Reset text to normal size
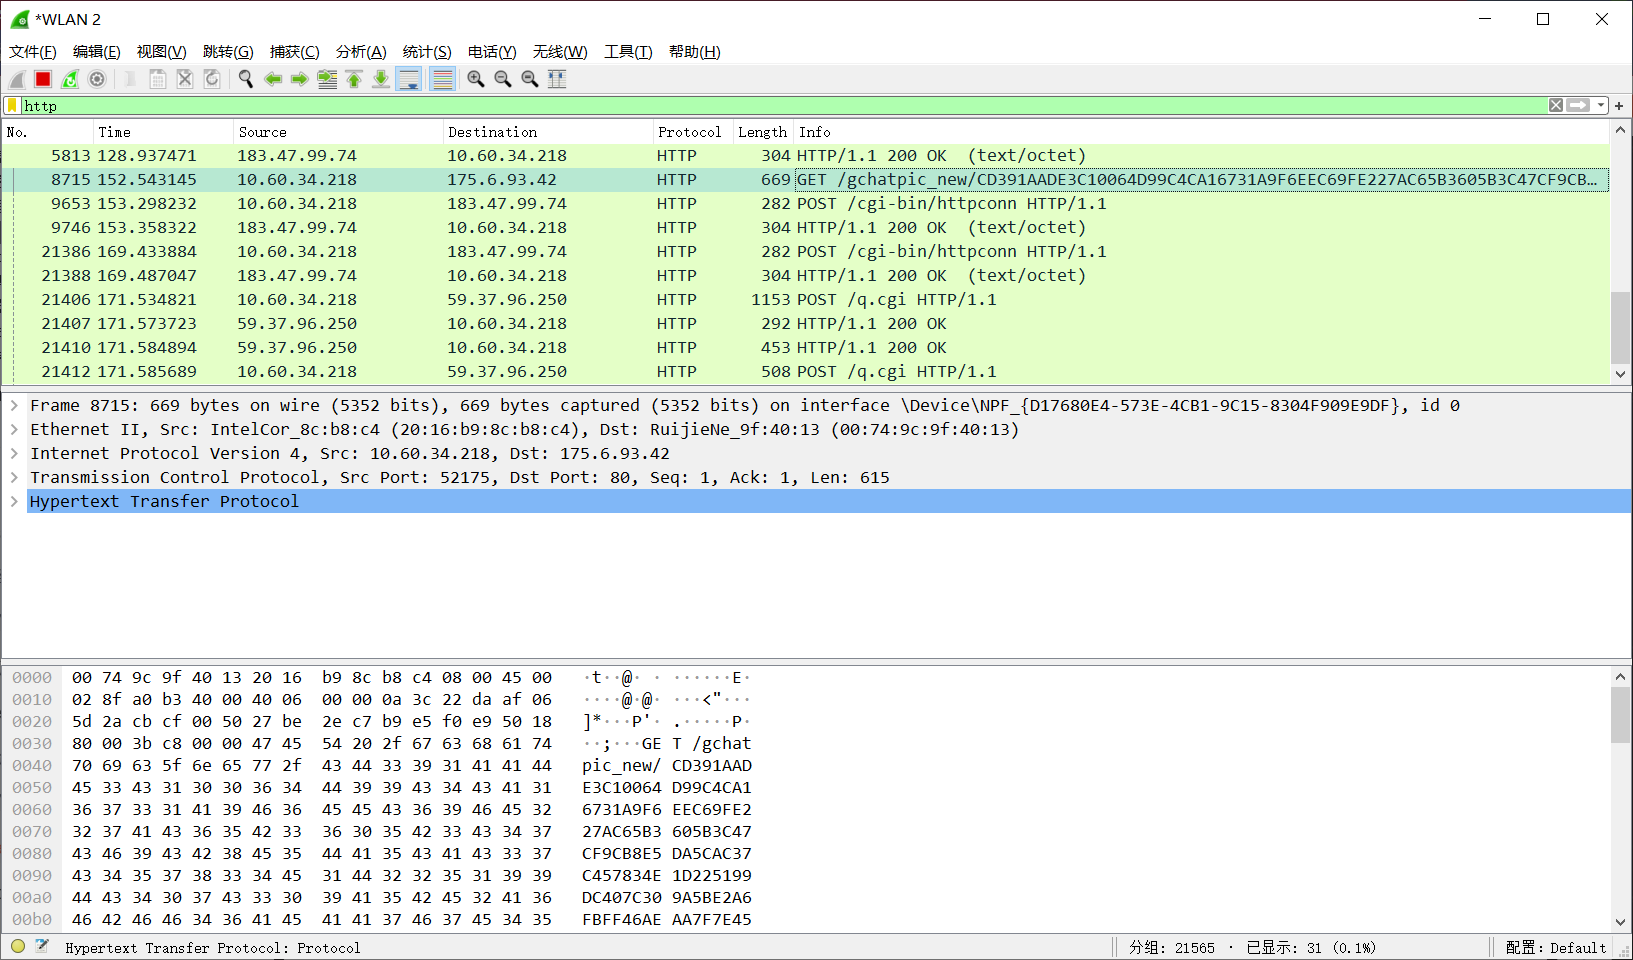 (530, 79)
